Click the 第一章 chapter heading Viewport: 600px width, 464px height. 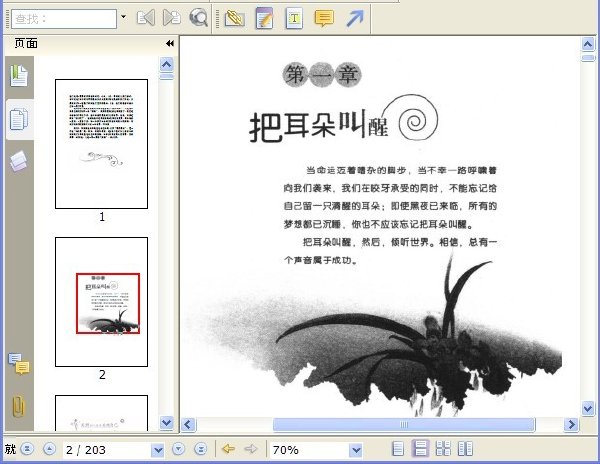322,74
